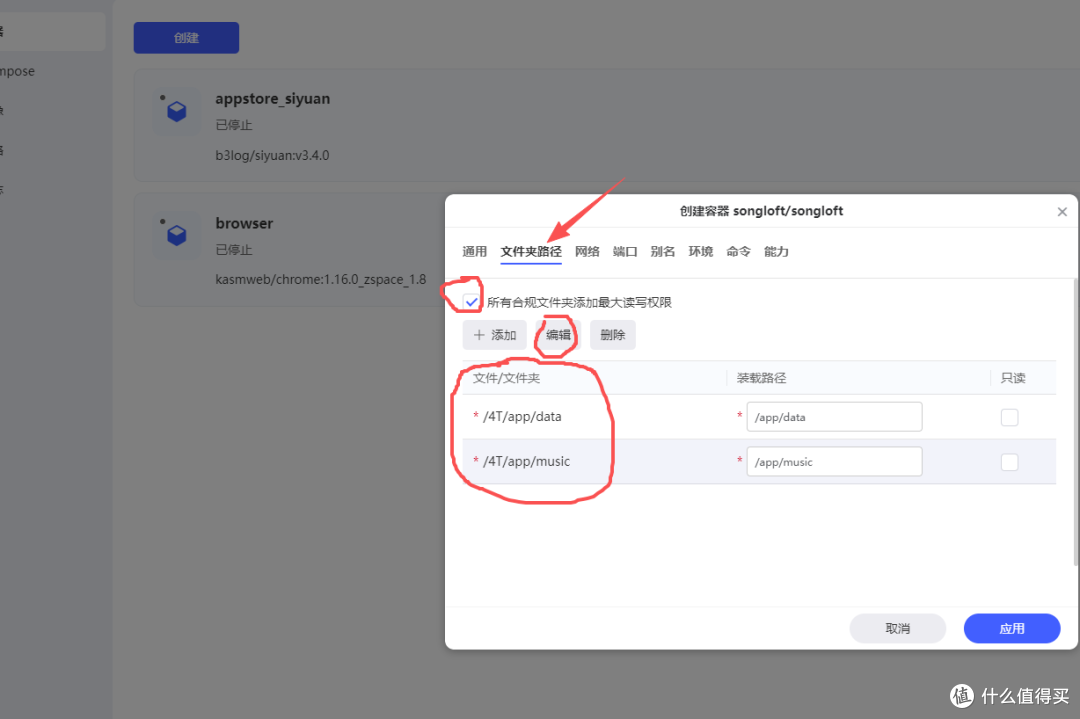Viewport: 1080px width, 719px height.
Task: Click the 添加 button with plus icon
Action: [x=495, y=335]
